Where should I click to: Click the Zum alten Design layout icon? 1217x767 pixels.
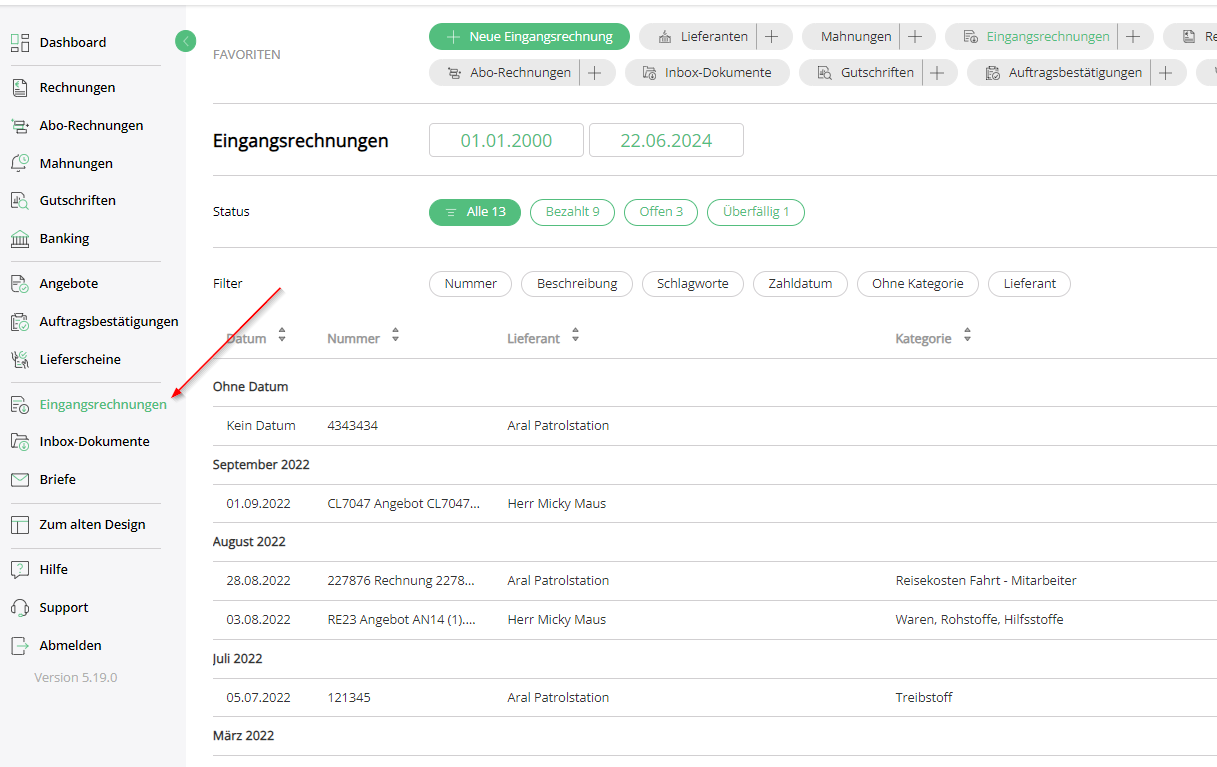click(x=20, y=524)
